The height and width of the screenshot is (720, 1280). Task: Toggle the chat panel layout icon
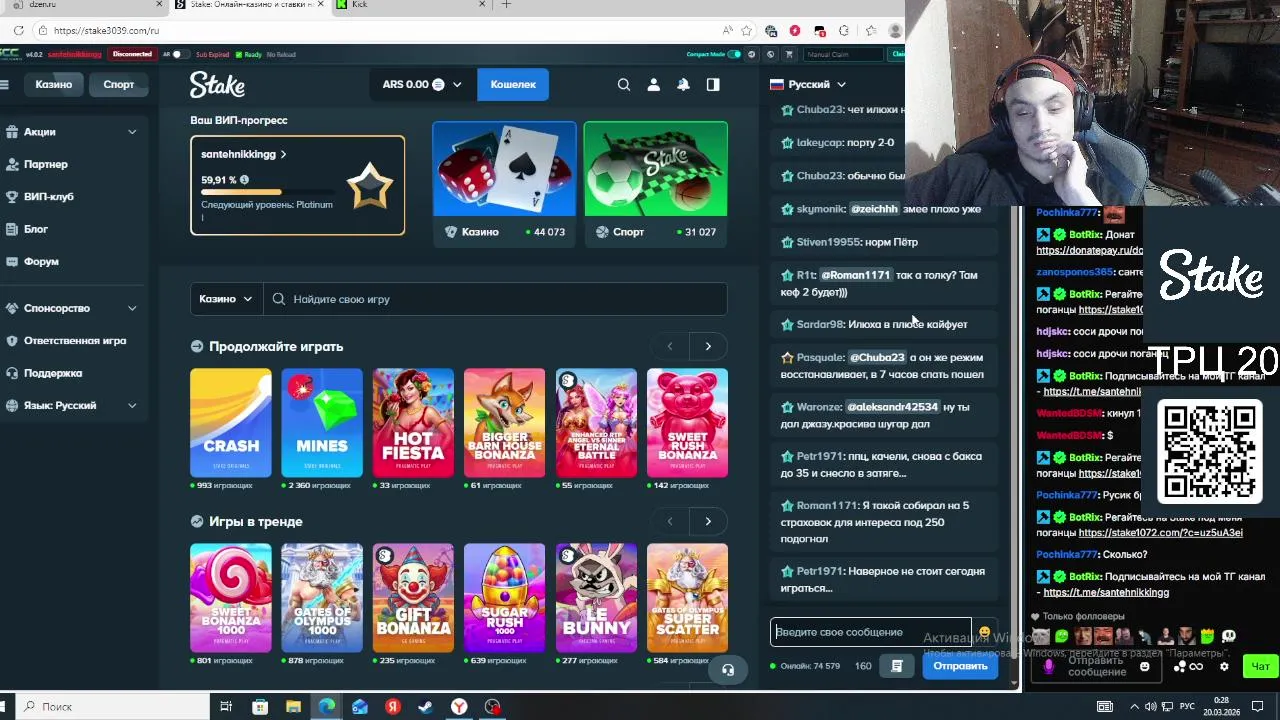coord(713,85)
